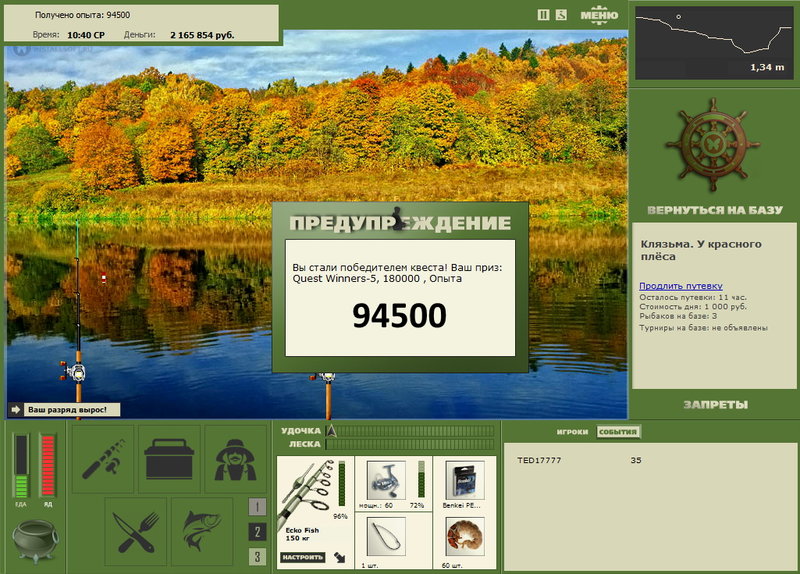
Task: Open the МЕНЮ gear menu
Action: click(x=599, y=15)
